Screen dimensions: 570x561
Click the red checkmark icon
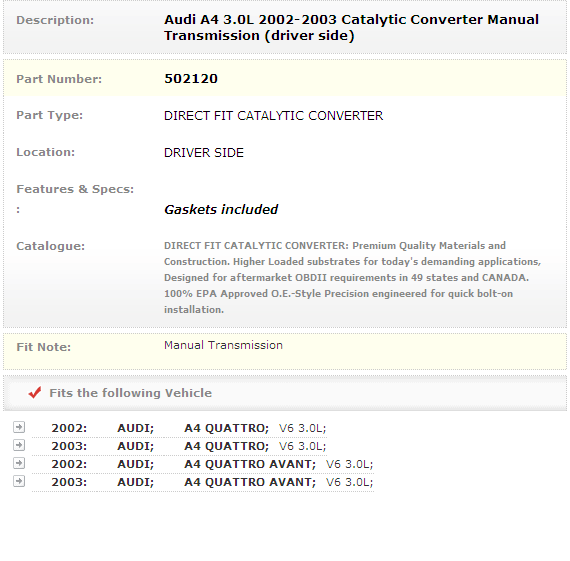tap(35, 392)
